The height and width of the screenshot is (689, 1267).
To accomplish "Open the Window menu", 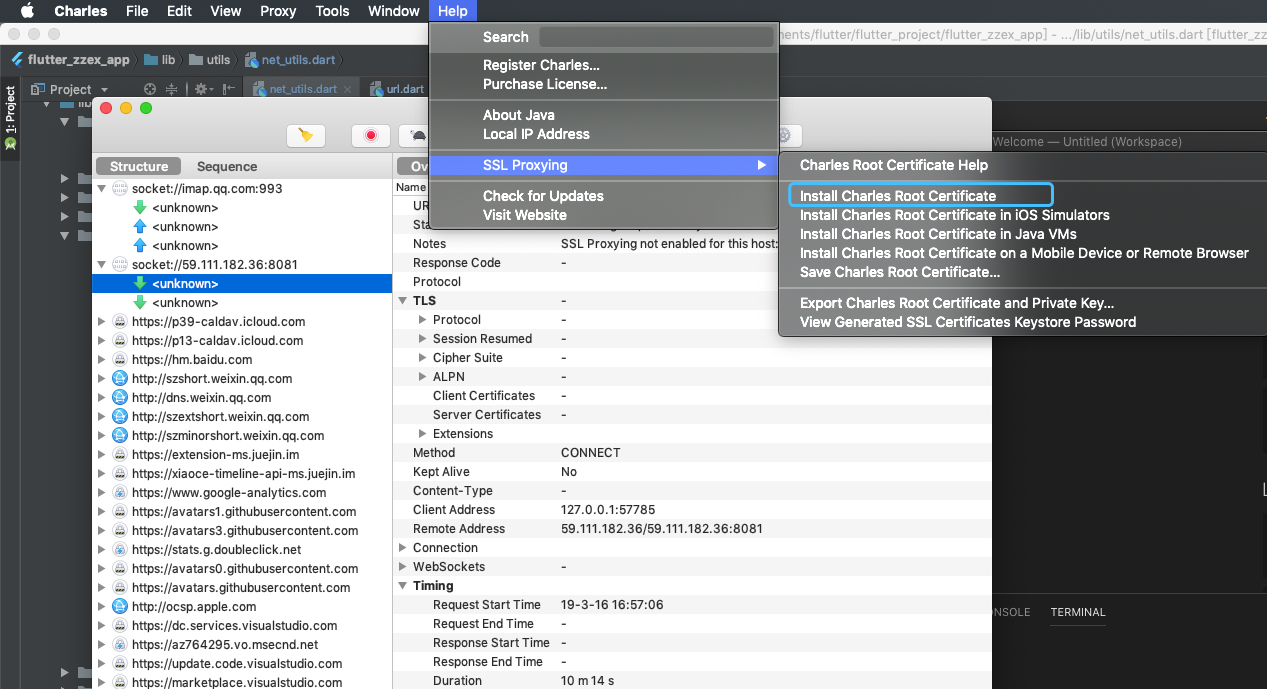I will [394, 11].
